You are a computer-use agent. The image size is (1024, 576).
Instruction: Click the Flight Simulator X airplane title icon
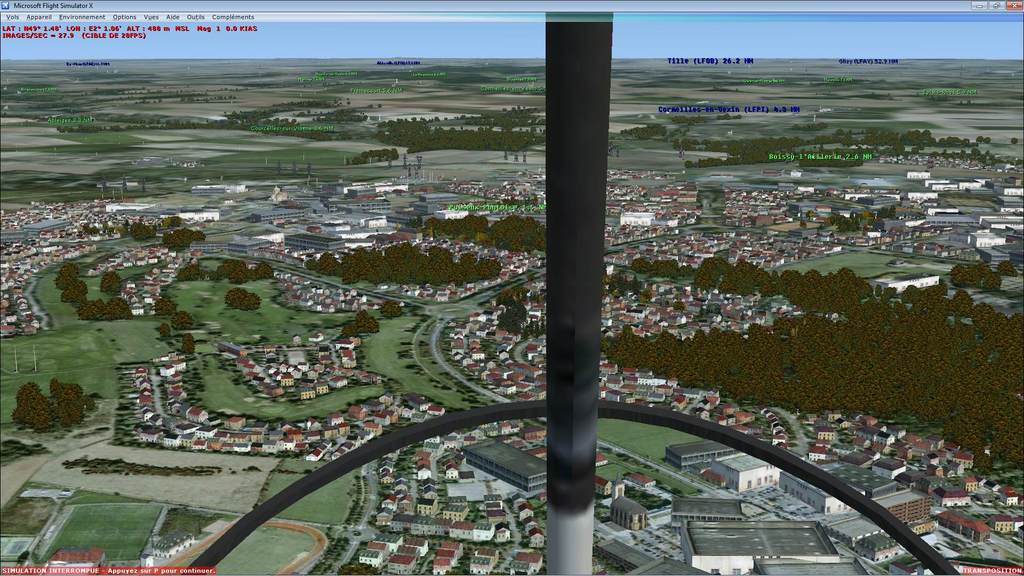coord(7,6)
